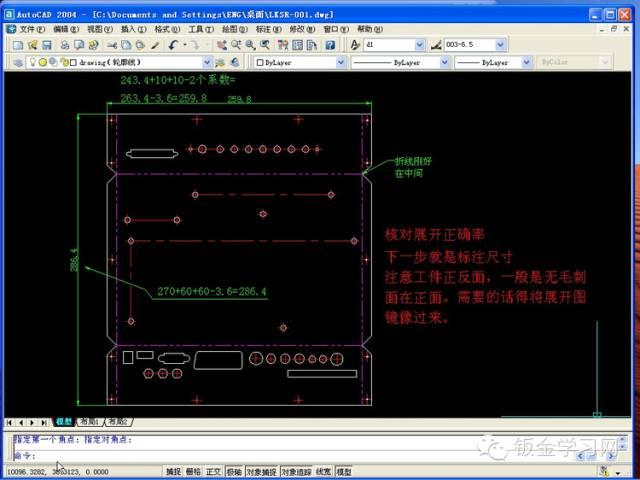Toggle 对象追踪 object tracking in status bar
640x480 pixels.
(x=296, y=472)
